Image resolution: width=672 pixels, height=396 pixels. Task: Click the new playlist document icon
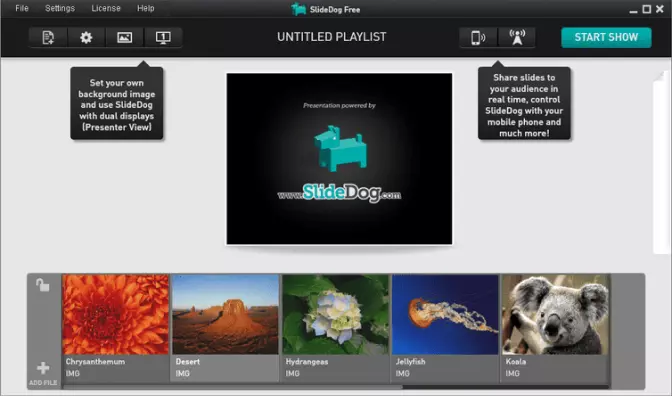coord(48,38)
